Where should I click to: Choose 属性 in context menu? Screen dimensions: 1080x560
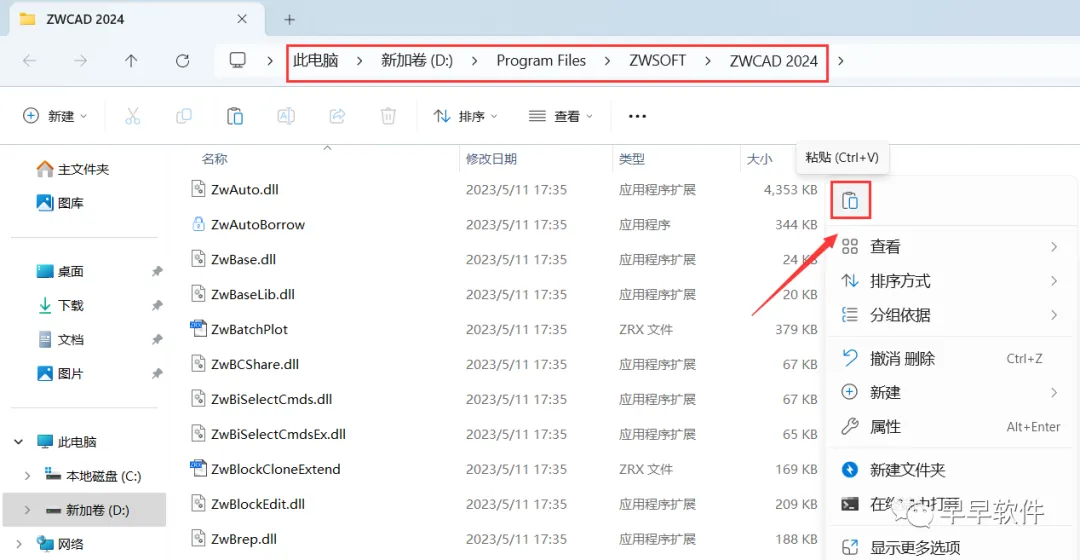[x=951, y=427]
